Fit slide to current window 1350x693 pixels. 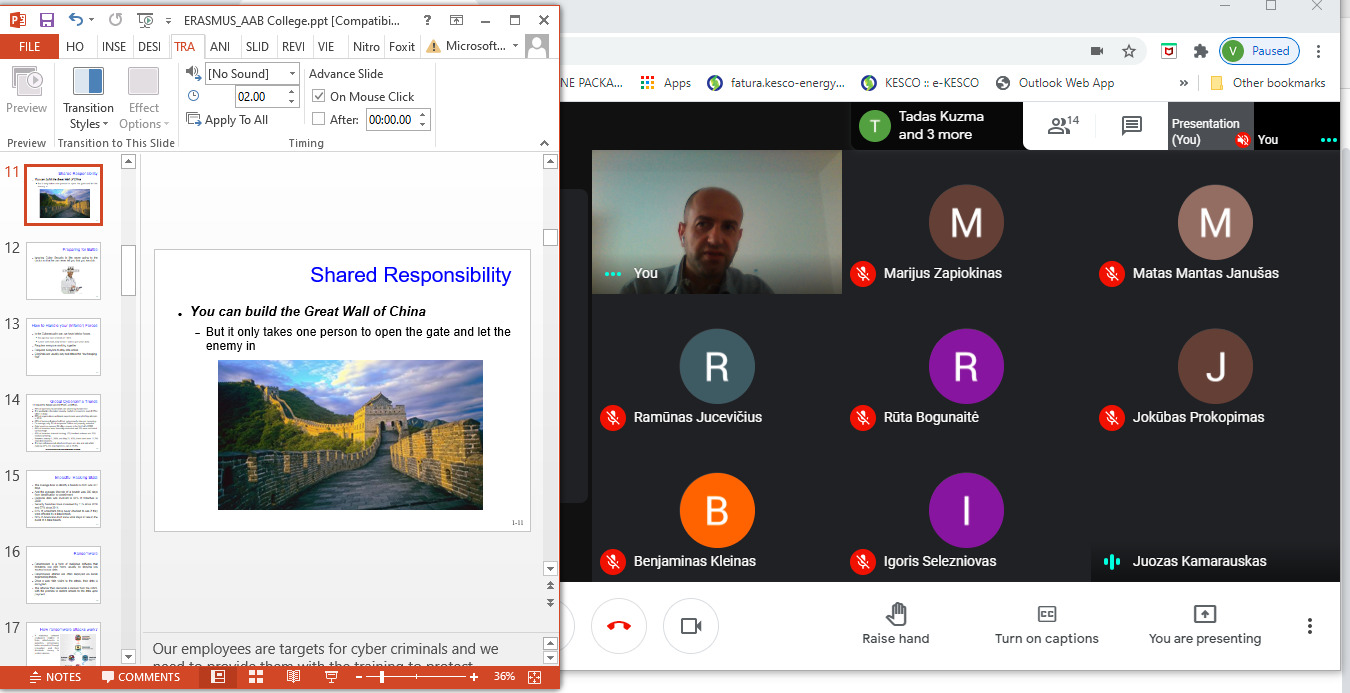pyautogui.click(x=535, y=677)
